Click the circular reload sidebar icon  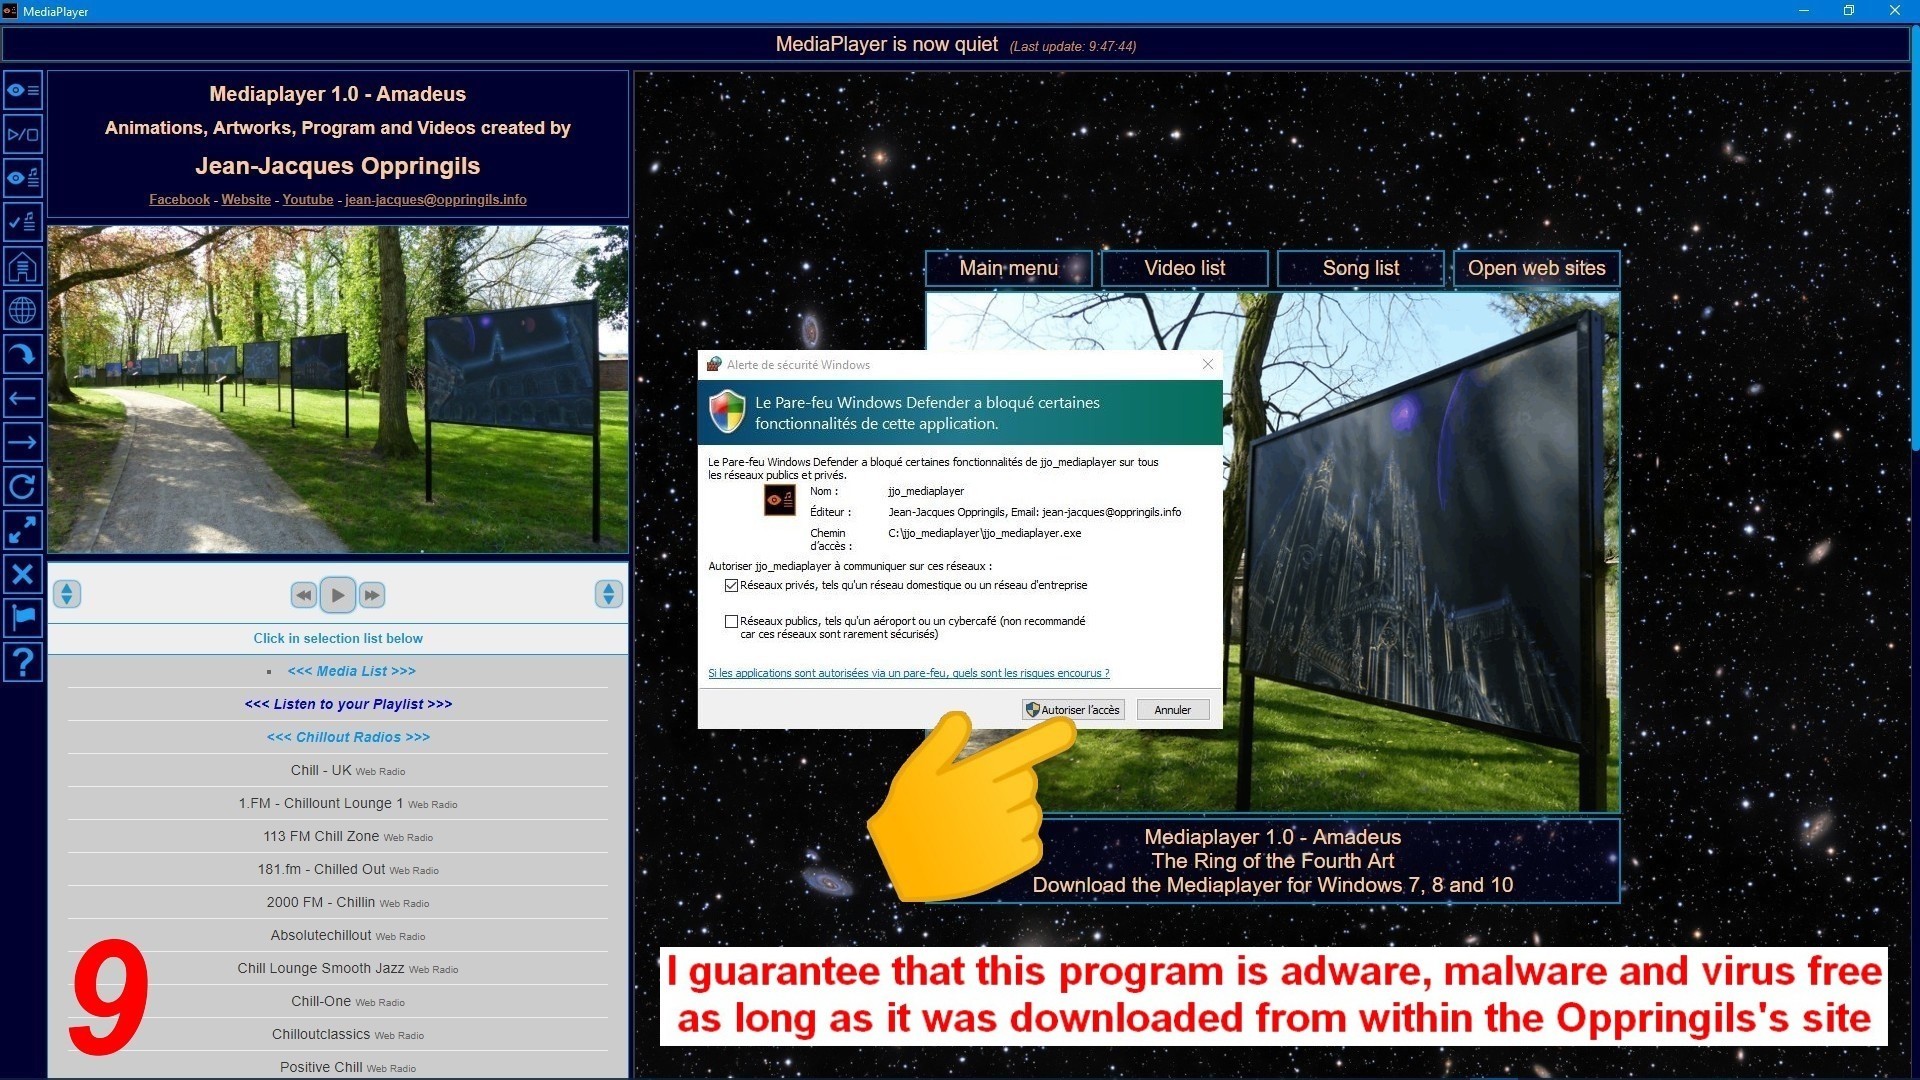pyautogui.click(x=22, y=487)
